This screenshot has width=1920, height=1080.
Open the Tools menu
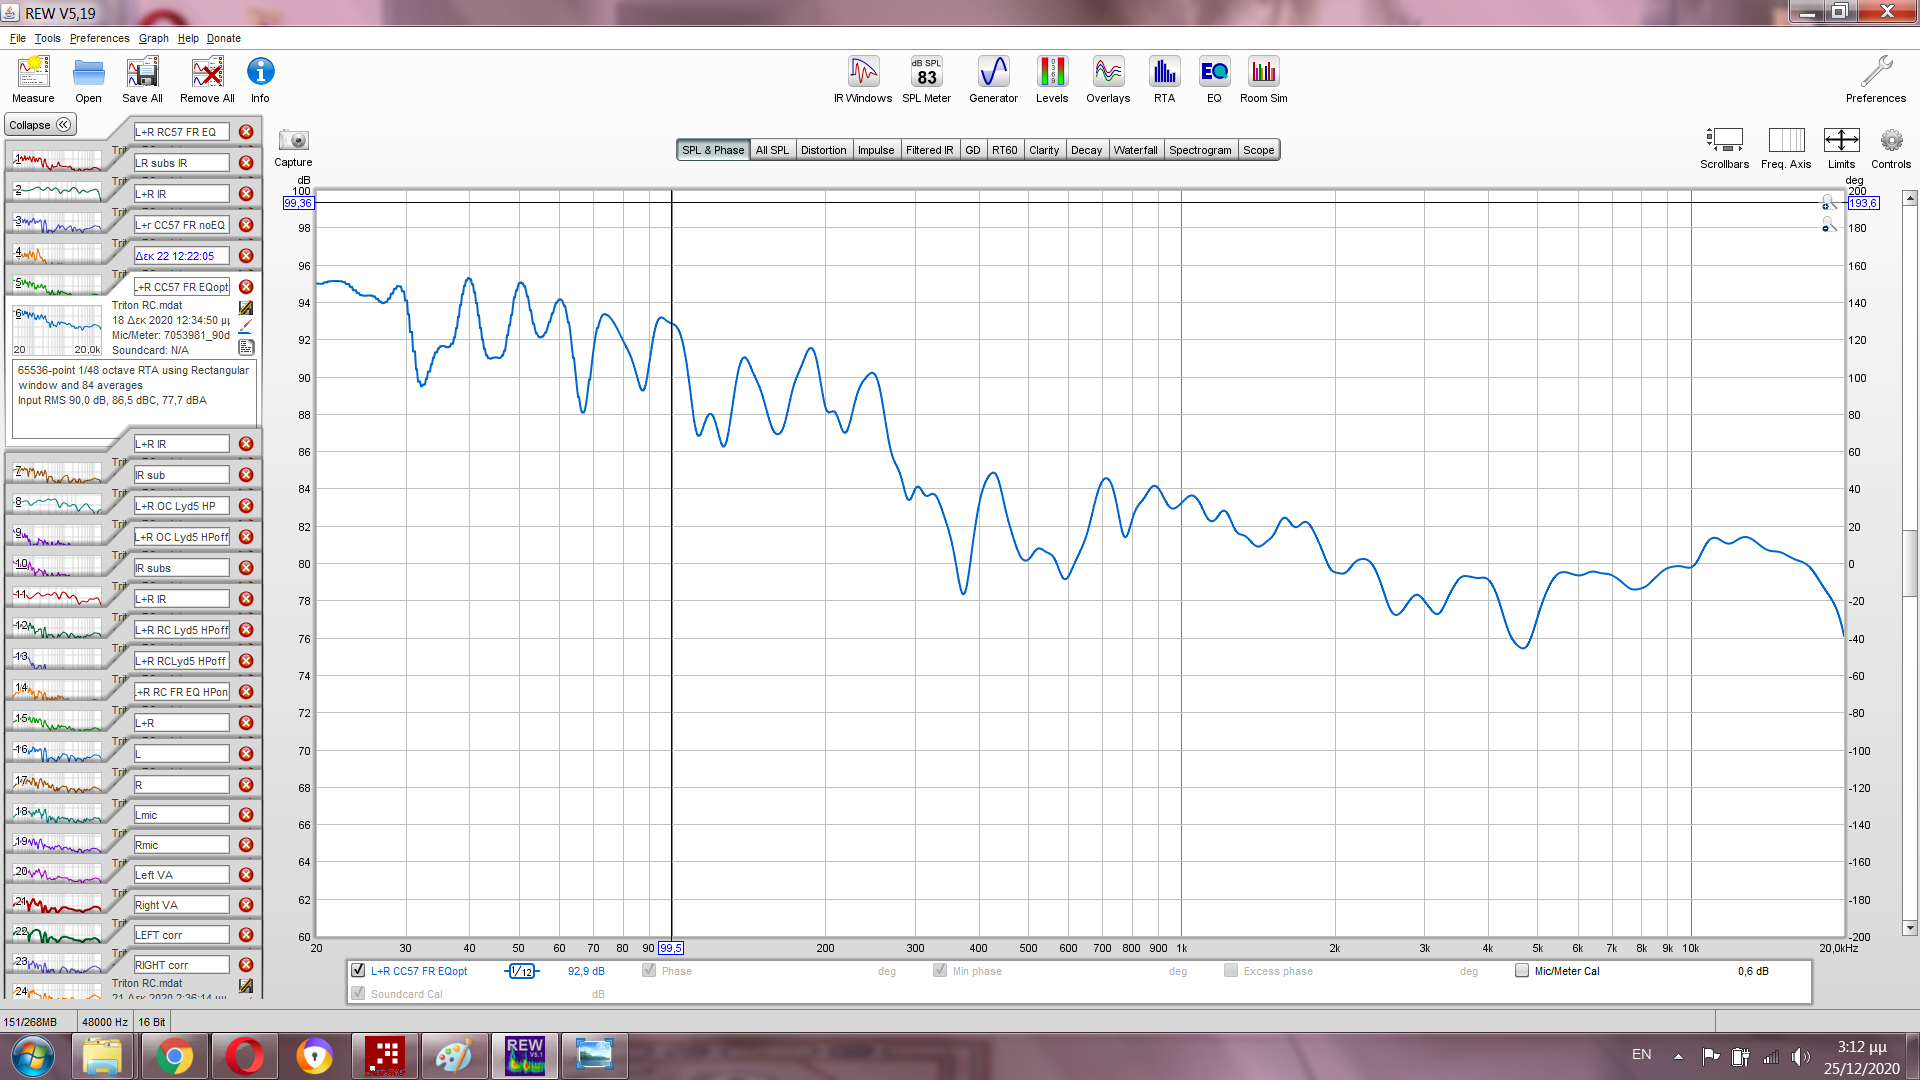pos(47,38)
